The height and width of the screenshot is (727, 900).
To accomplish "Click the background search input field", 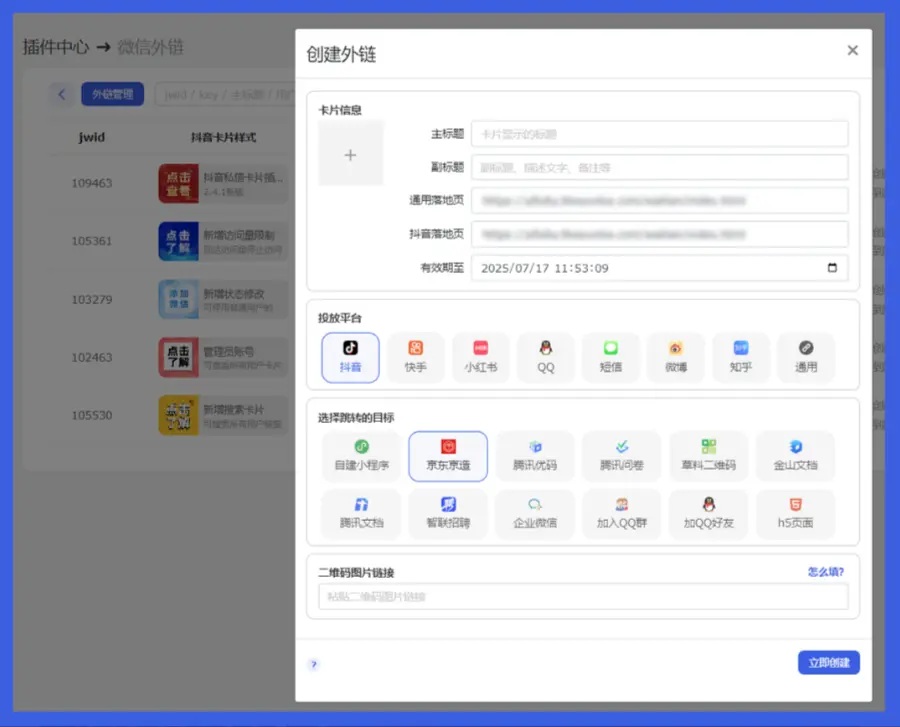I will (225, 94).
